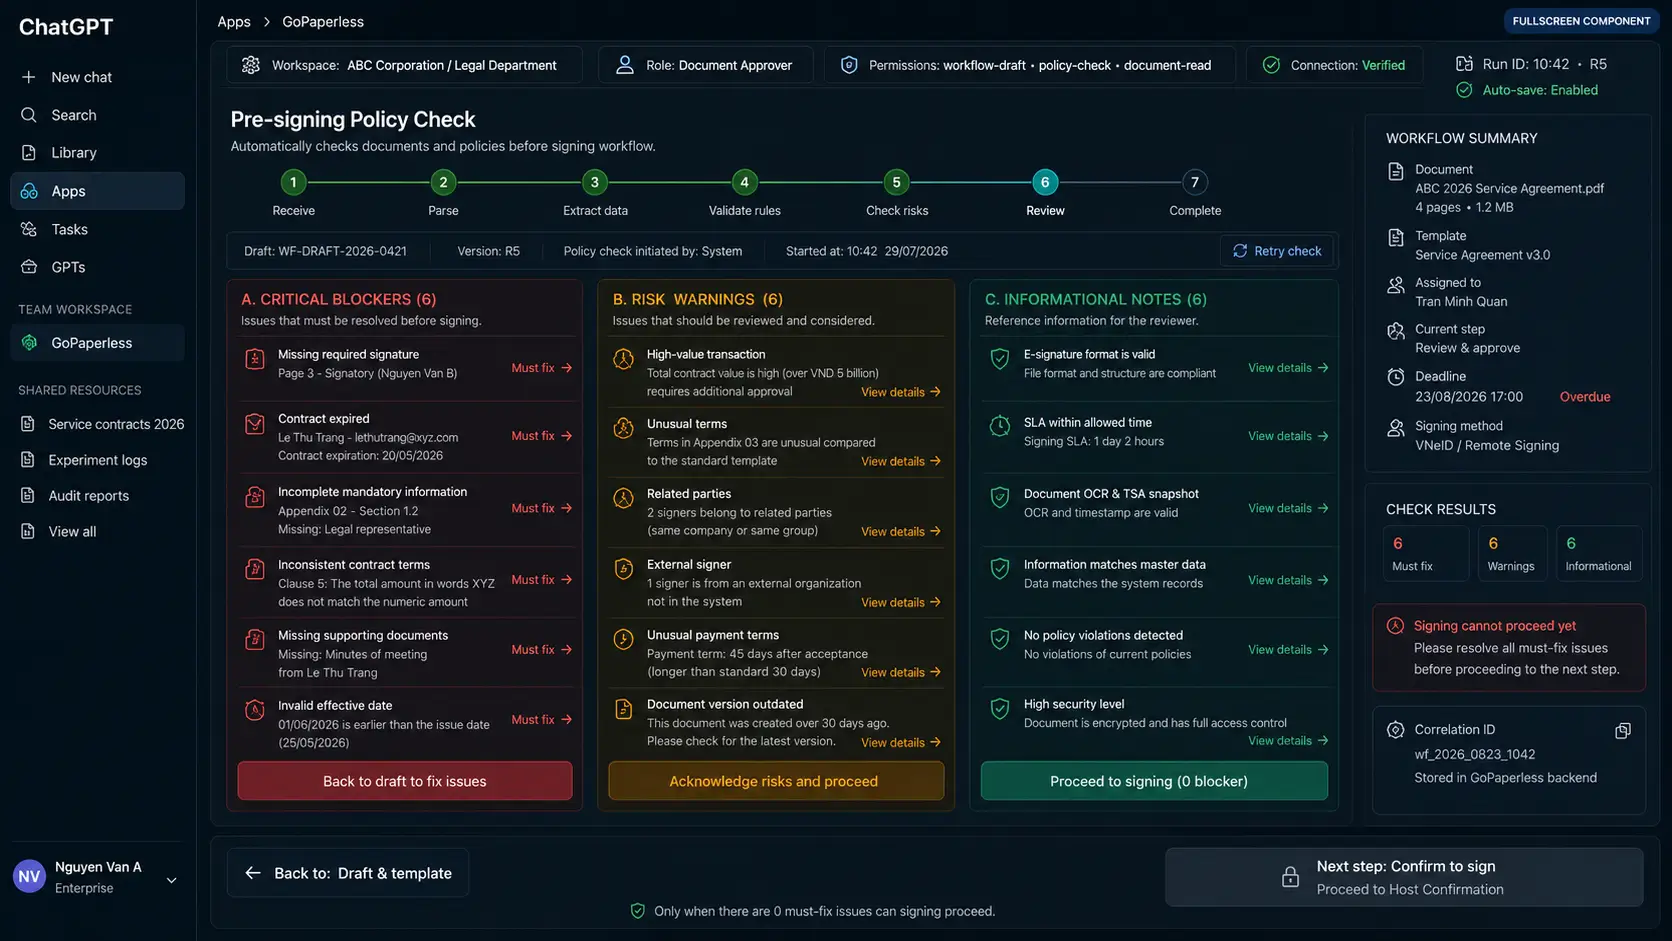1672x941 pixels.
Task: Click Must fix for Incomplete mandatory information
Action: [x=542, y=508]
